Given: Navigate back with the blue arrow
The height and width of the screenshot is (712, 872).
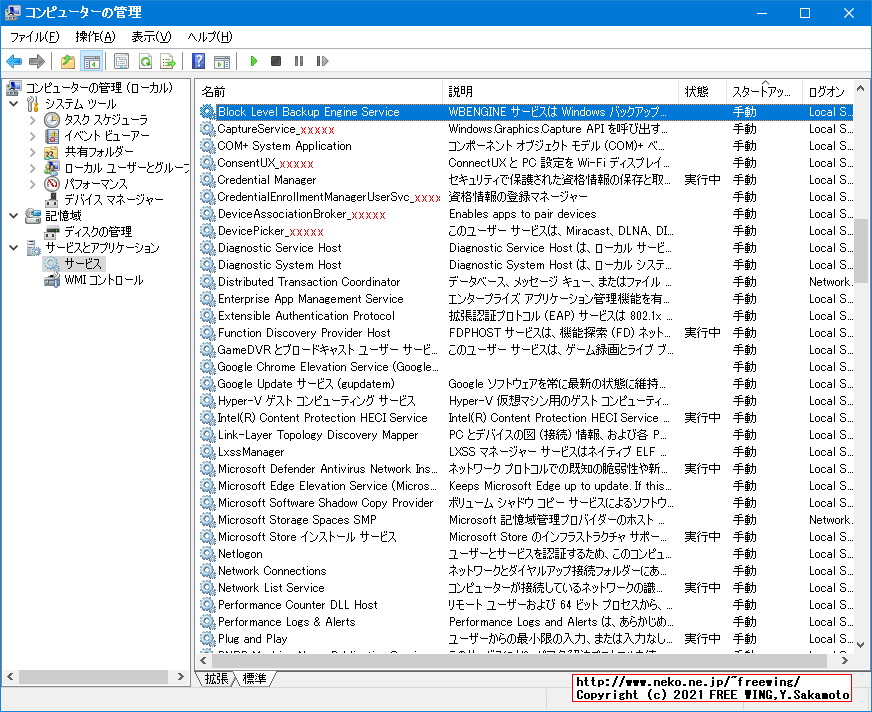Looking at the screenshot, I should click(x=13, y=61).
